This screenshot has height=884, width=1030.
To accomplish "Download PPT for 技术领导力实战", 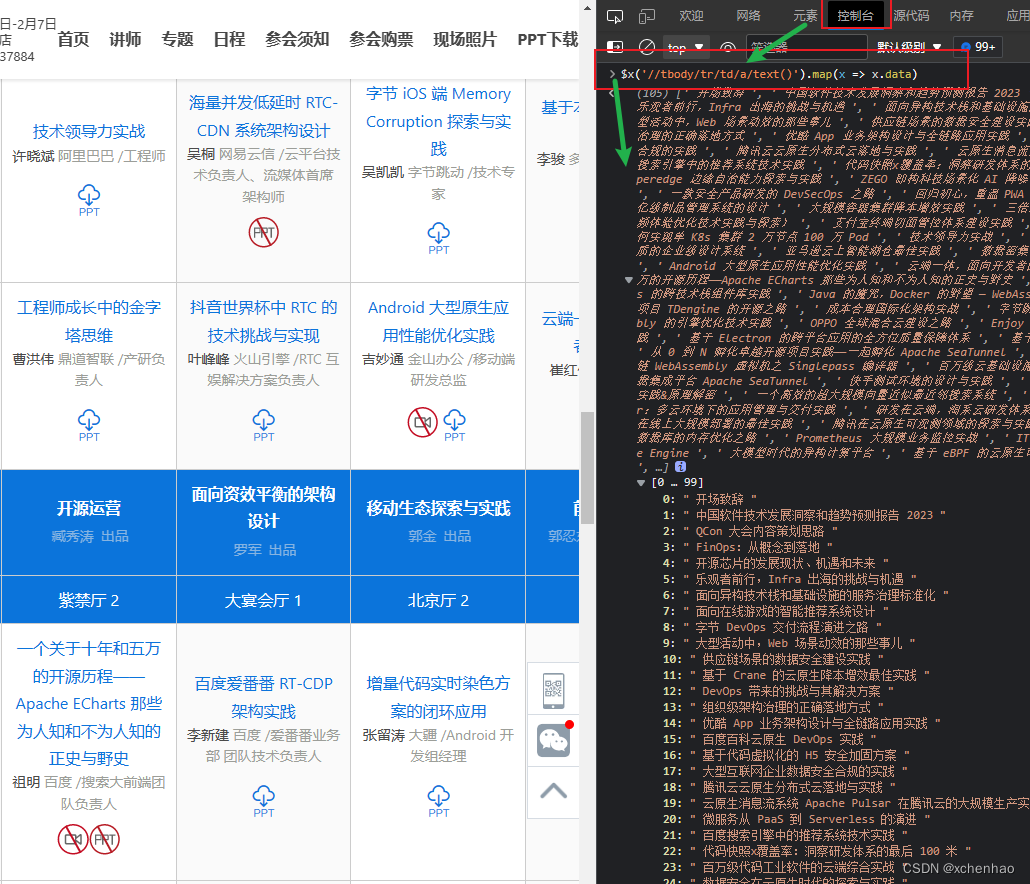I will point(89,200).
